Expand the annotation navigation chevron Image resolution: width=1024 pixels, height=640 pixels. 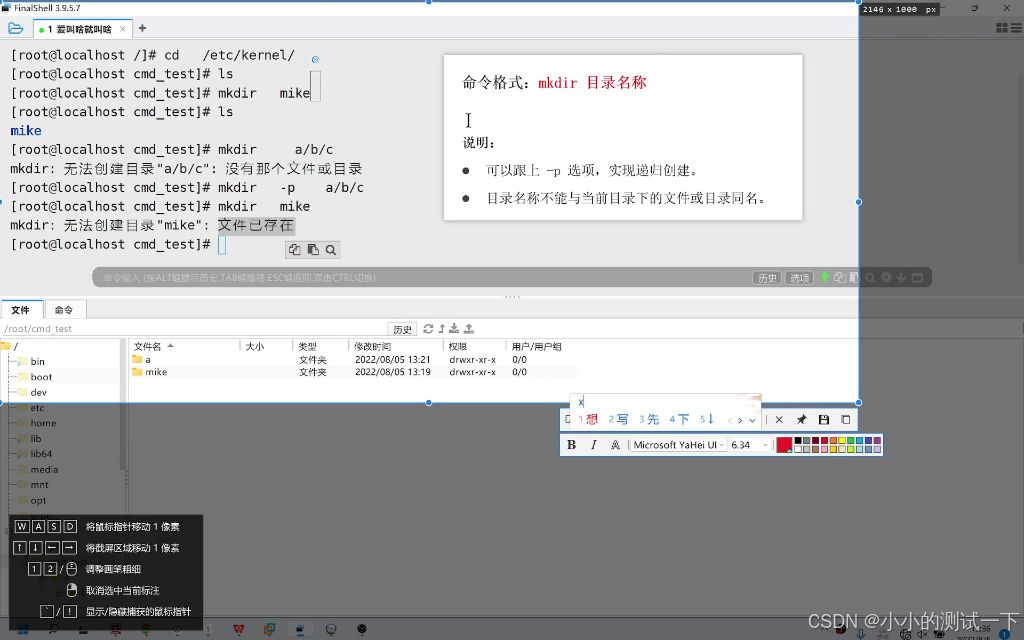coord(752,419)
